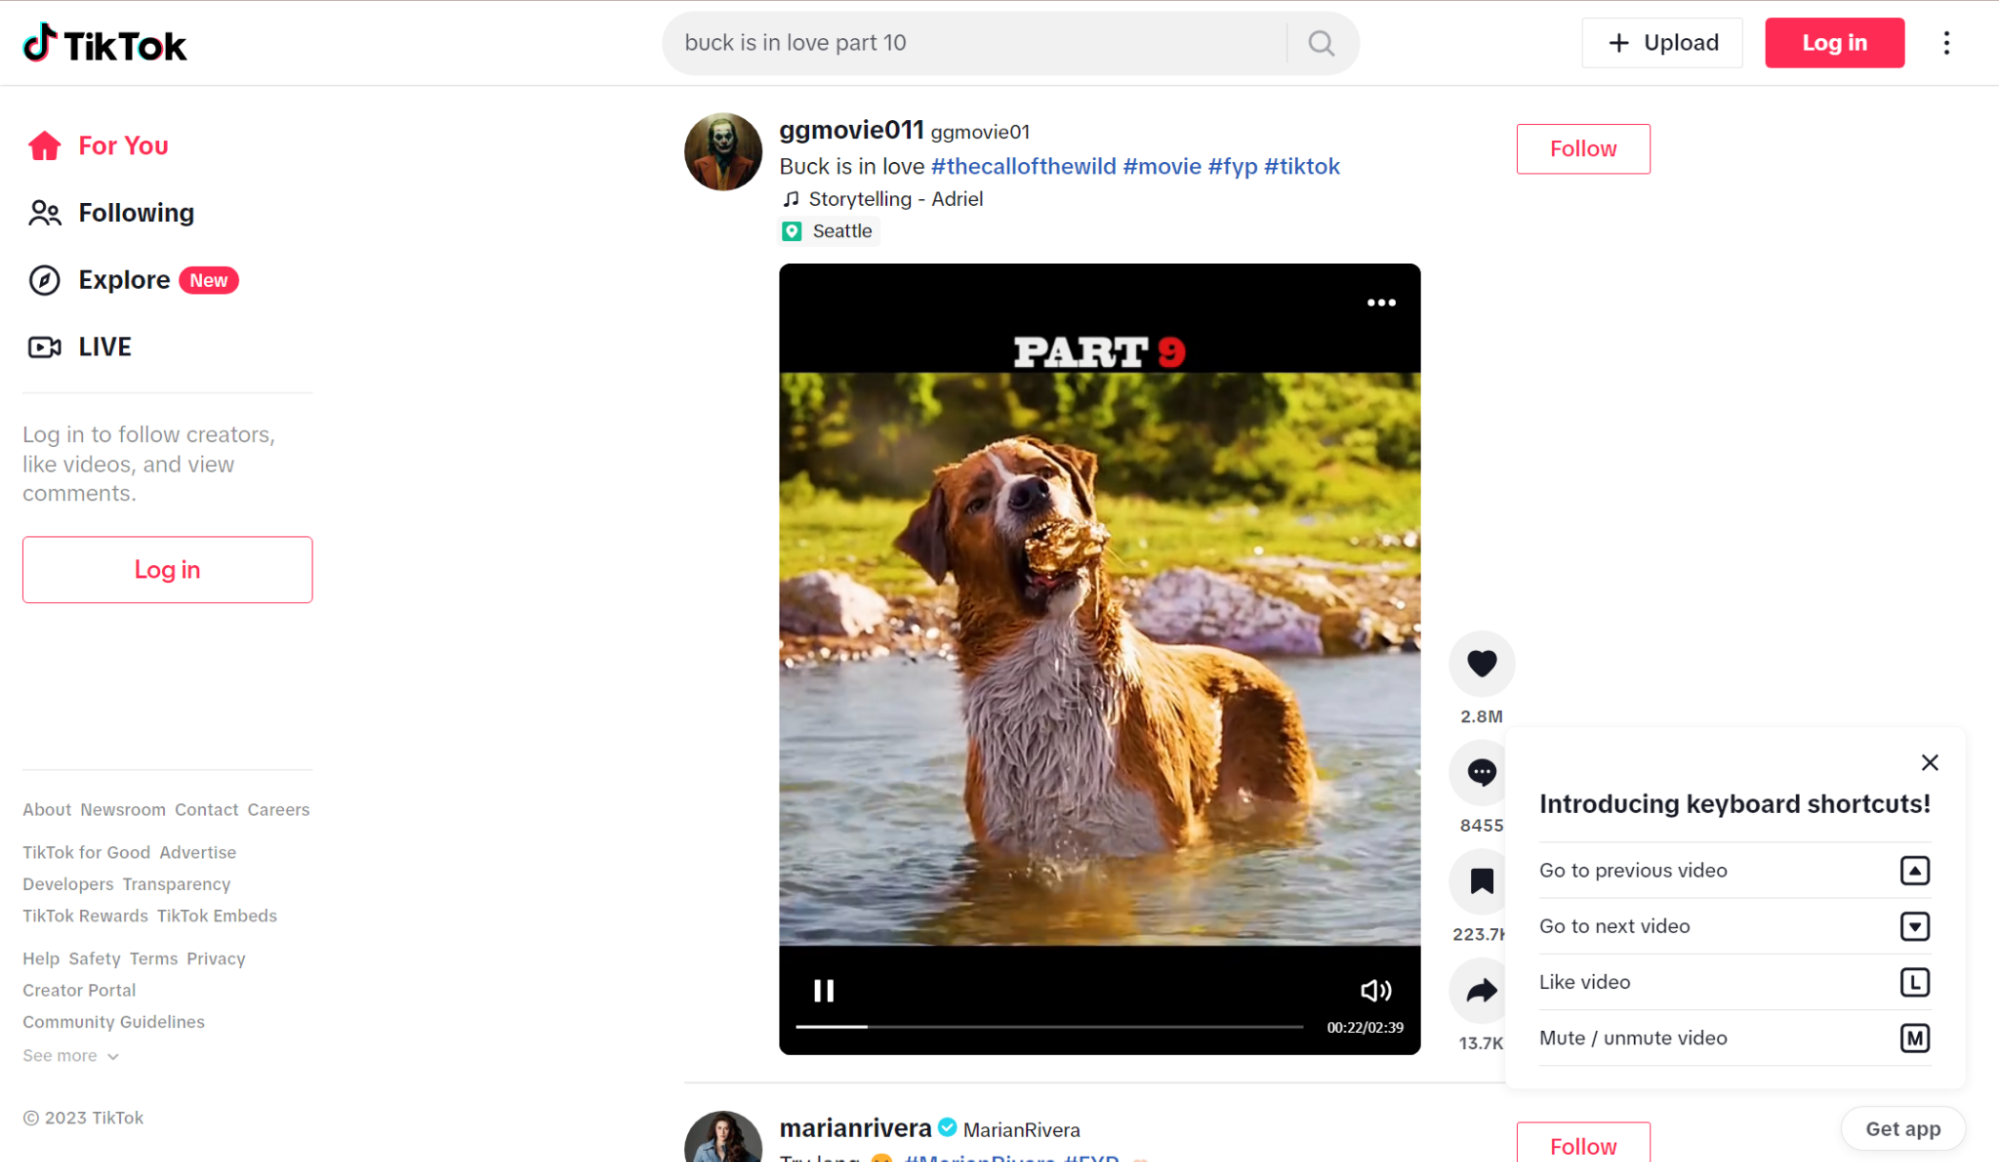
Task: Click the L key icon for like
Action: (x=1914, y=982)
